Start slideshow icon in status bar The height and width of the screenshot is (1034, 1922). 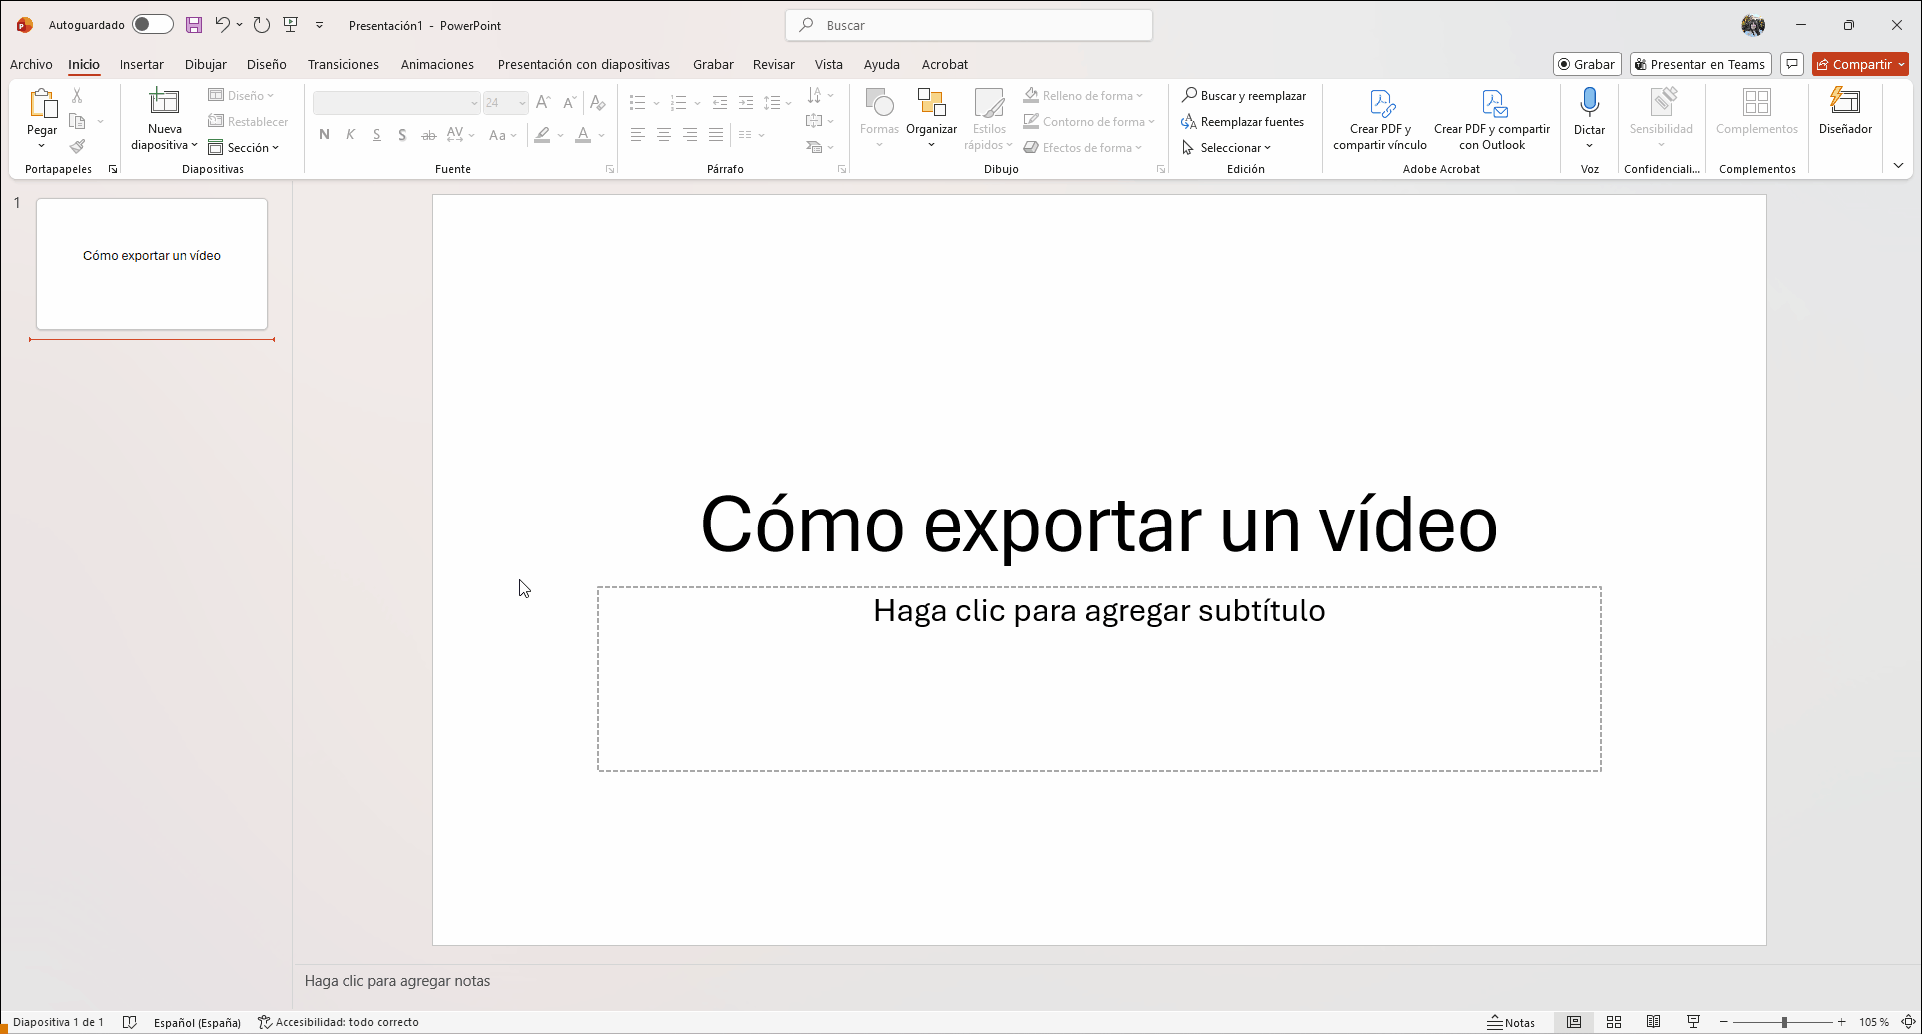coord(1693,1022)
